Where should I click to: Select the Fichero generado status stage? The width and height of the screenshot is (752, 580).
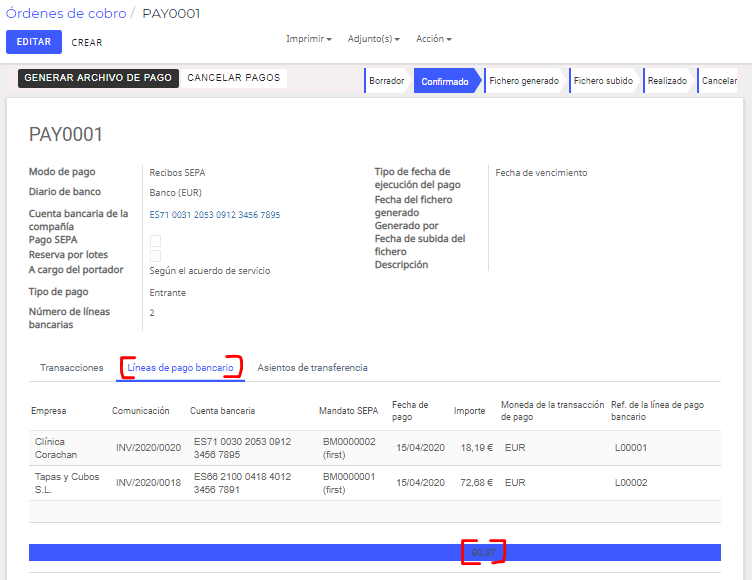pyautogui.click(x=524, y=81)
